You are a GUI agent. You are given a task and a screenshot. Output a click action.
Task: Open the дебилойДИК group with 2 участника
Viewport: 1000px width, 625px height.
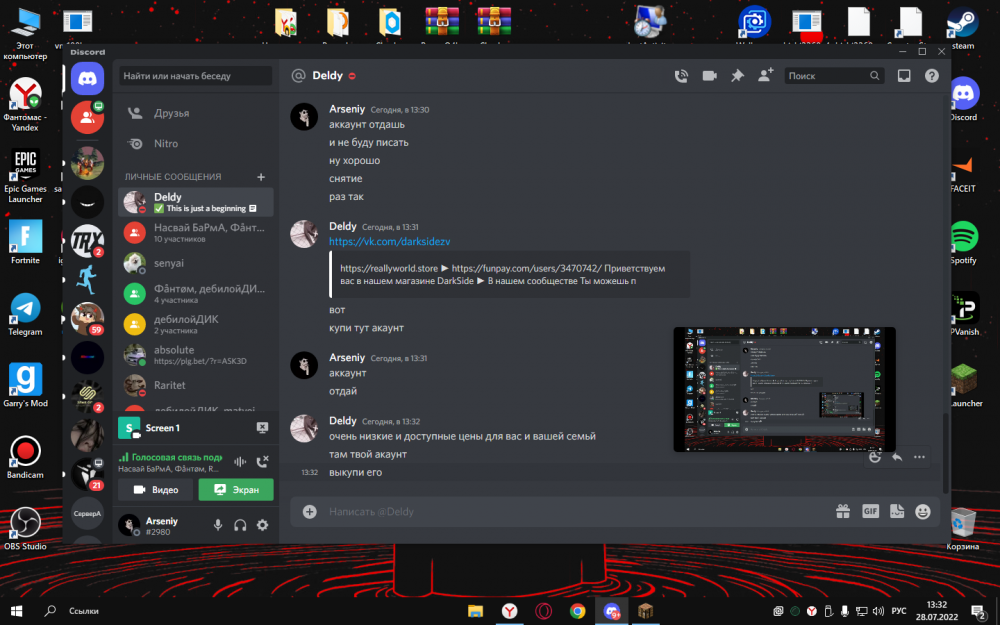pyautogui.click(x=196, y=324)
